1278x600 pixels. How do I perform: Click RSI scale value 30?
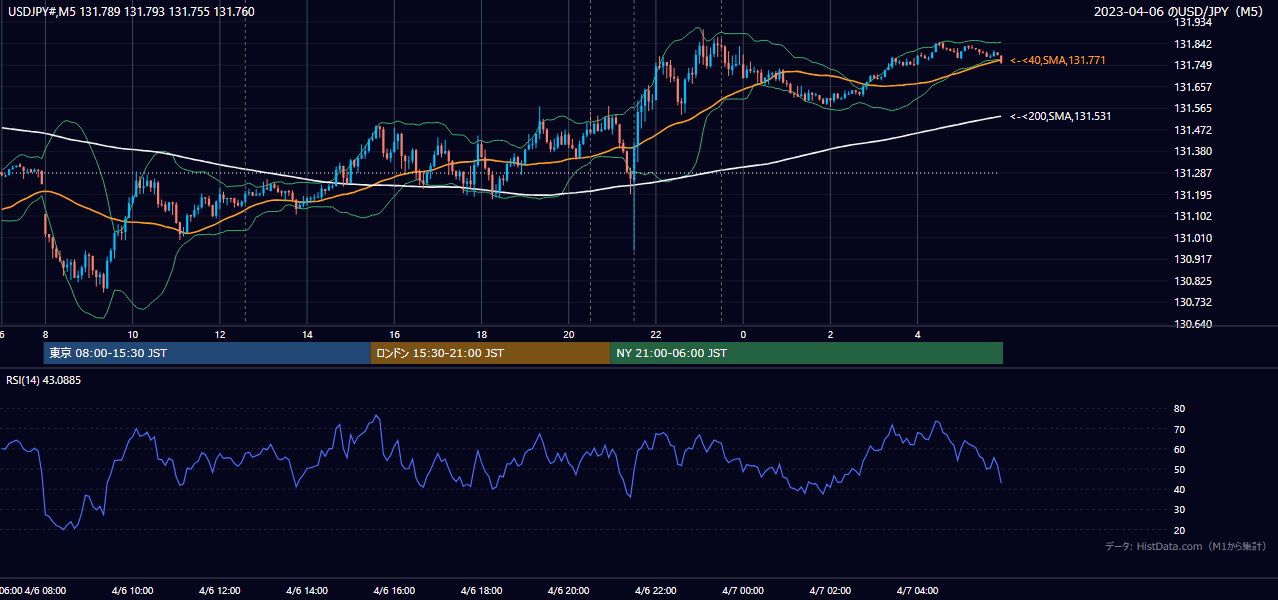(1179, 510)
